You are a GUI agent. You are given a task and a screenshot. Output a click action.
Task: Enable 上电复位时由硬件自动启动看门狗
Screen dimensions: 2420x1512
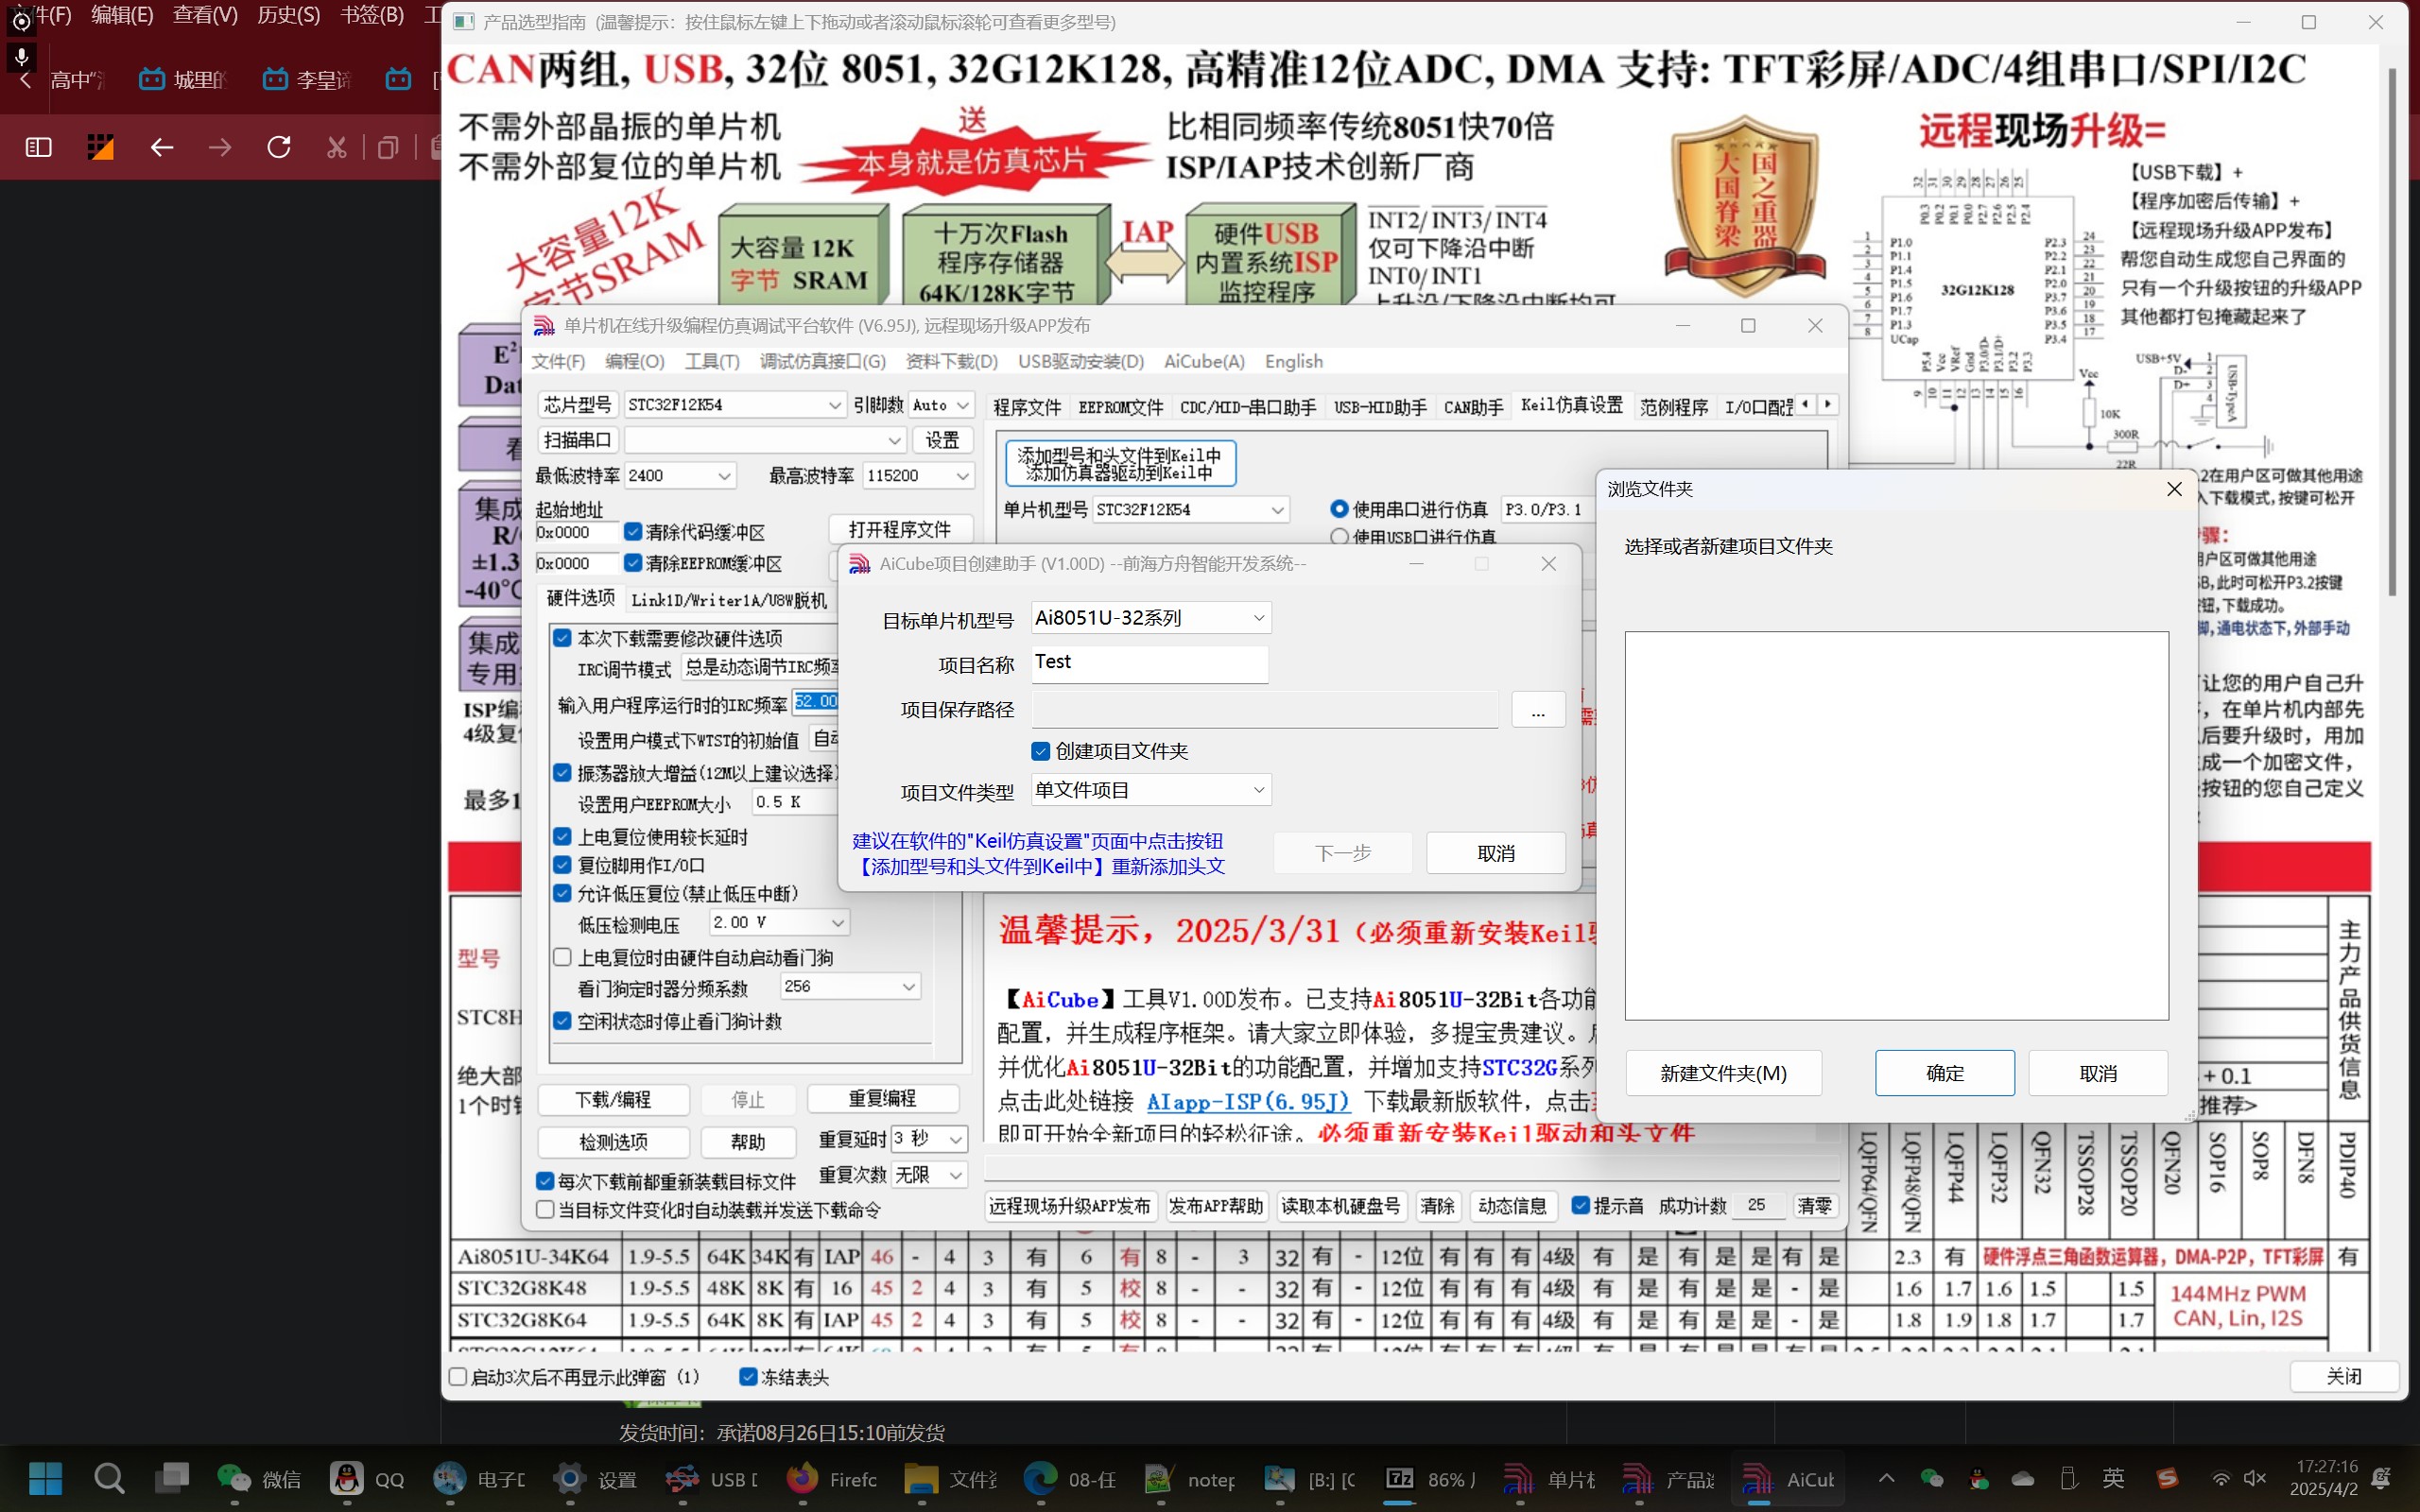(x=562, y=957)
